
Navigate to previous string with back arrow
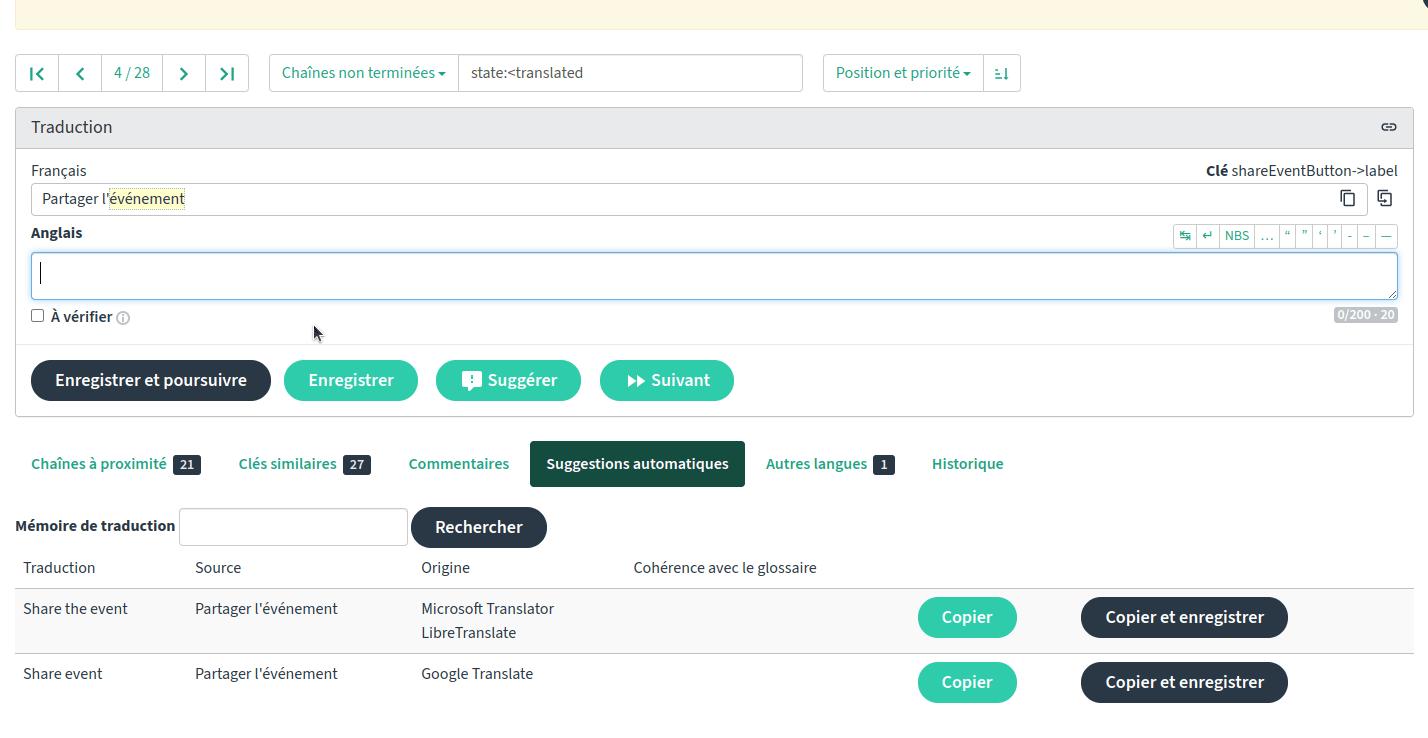coord(80,73)
